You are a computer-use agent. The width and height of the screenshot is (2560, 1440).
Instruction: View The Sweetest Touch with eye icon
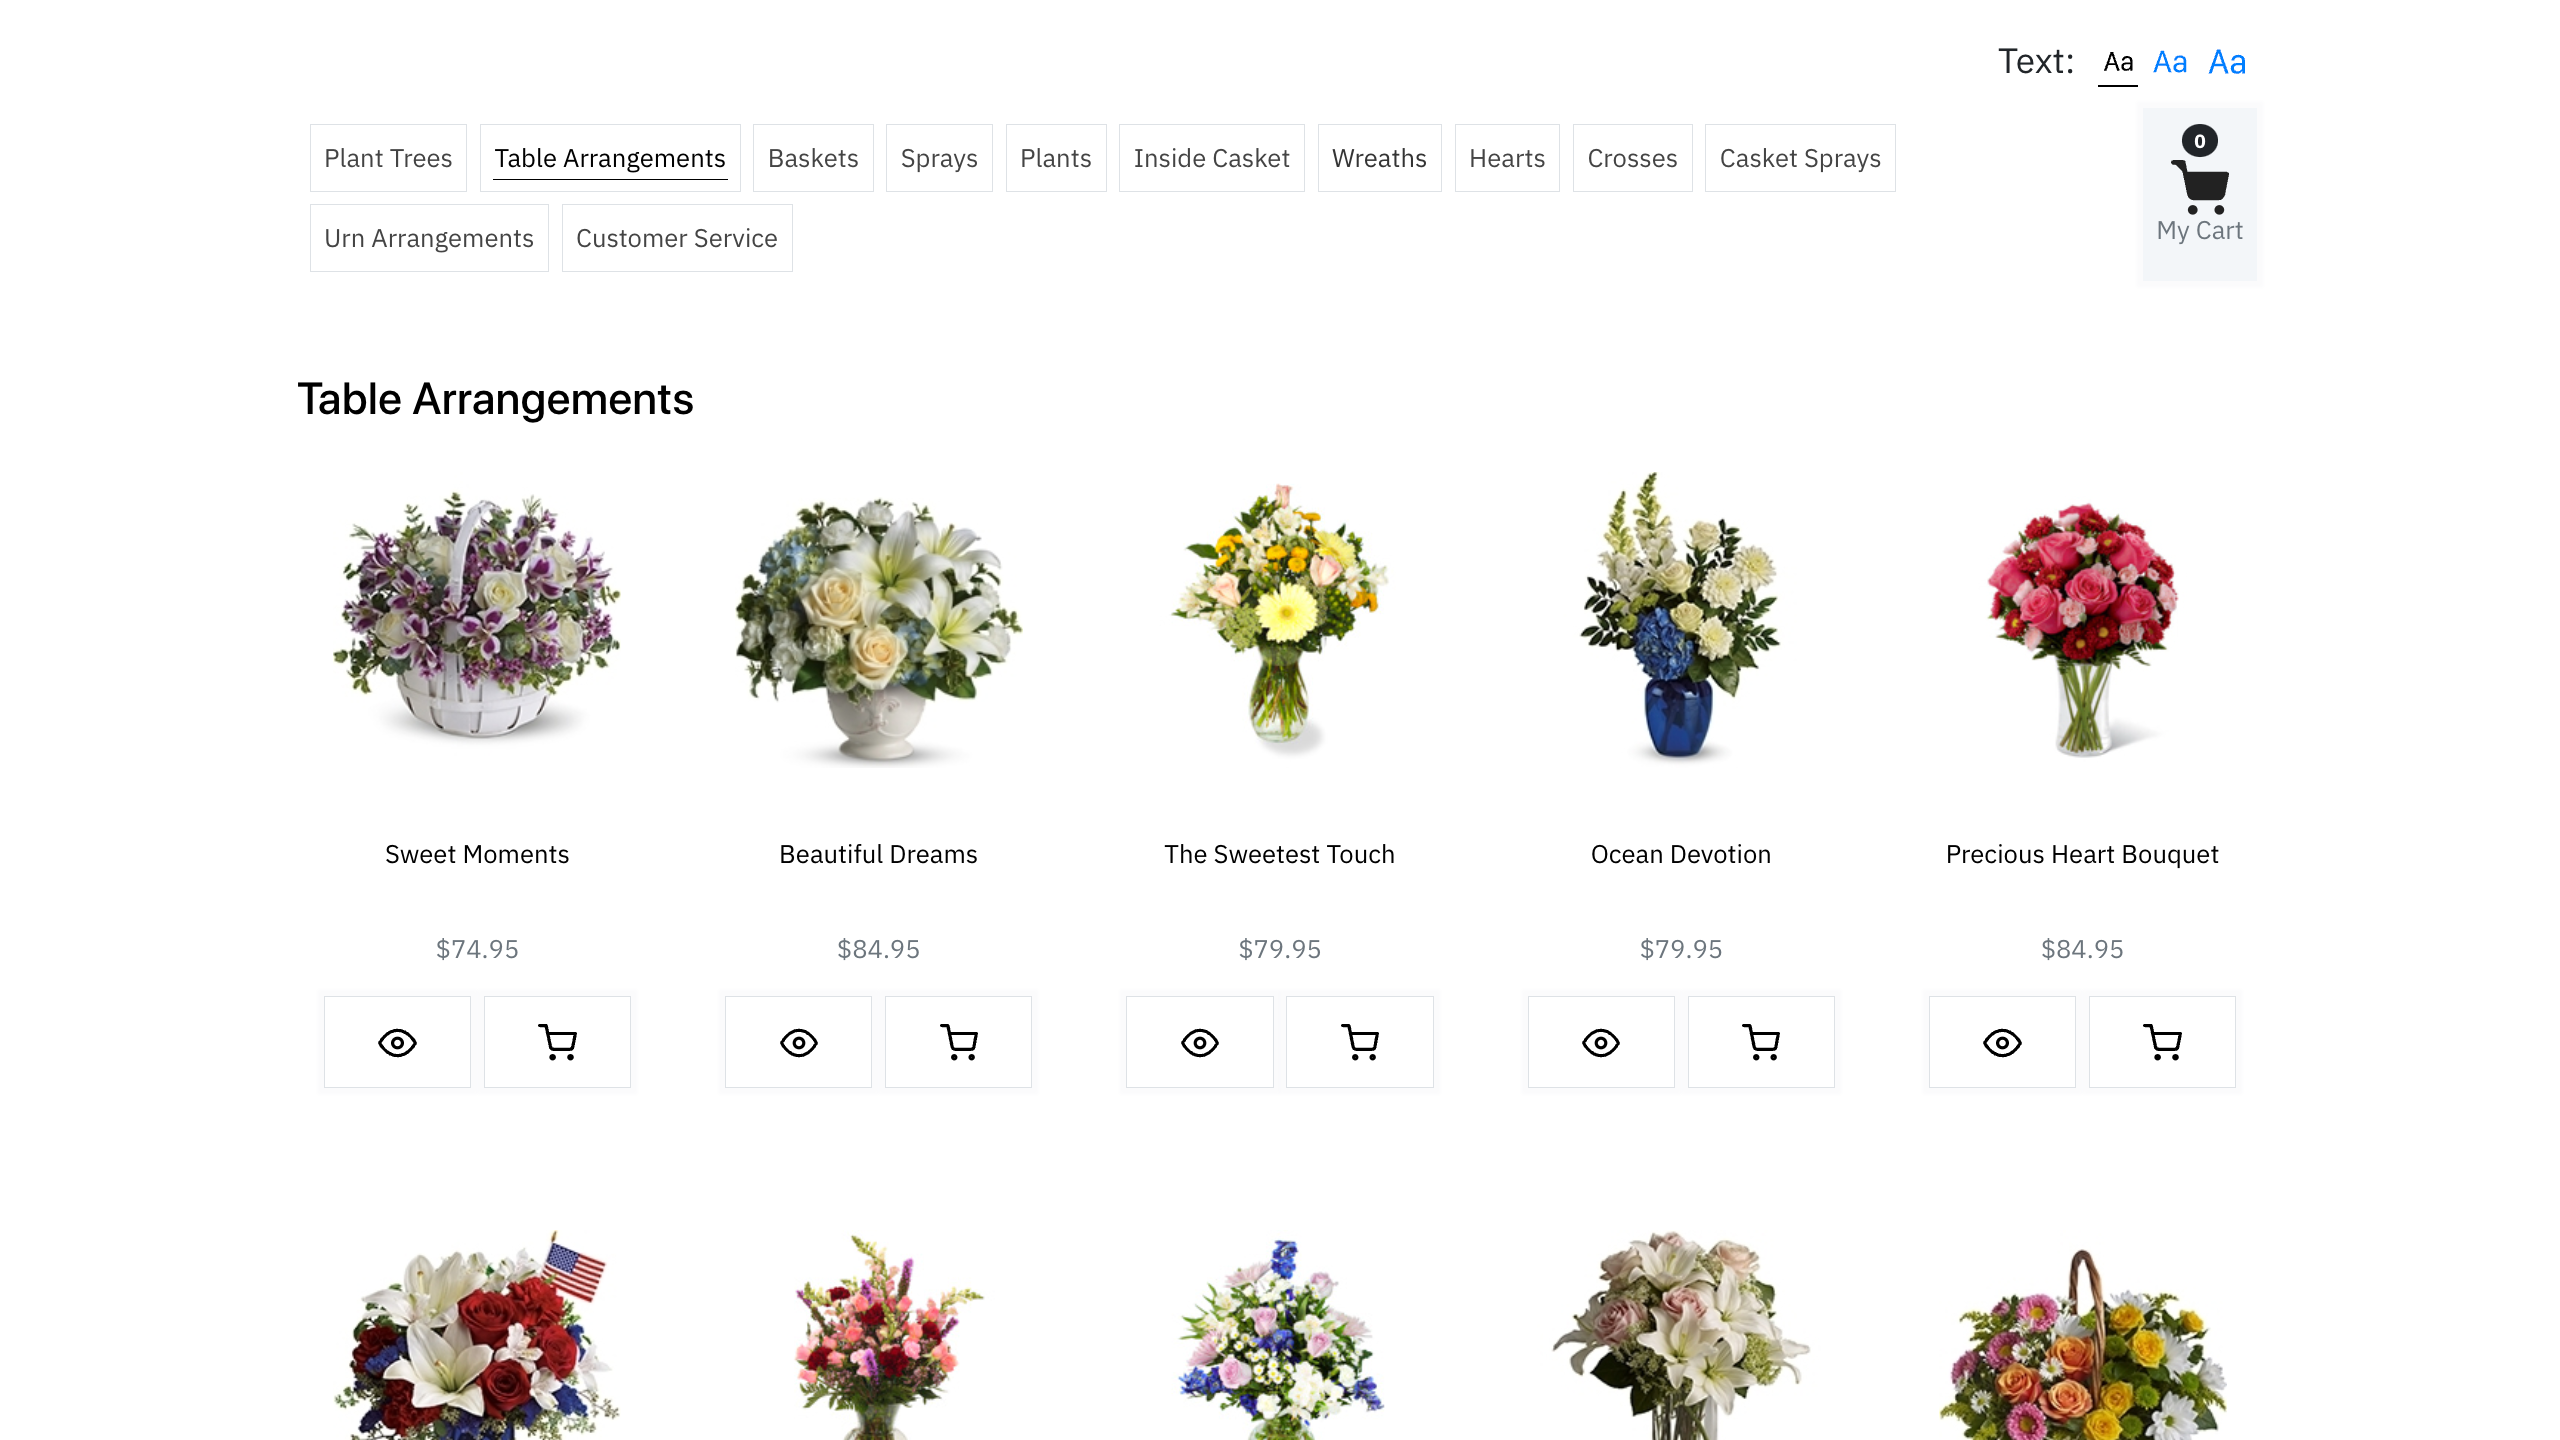pos(1199,1042)
